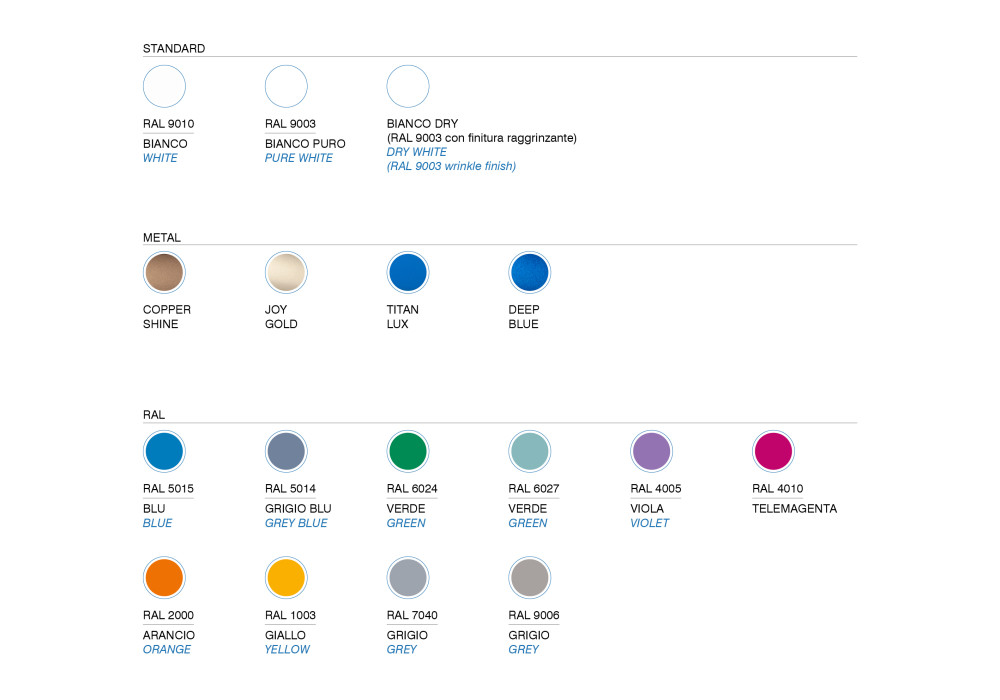Pick the Bianco Dry wrinkle finish swatch
1000x700 pixels.
point(408,86)
